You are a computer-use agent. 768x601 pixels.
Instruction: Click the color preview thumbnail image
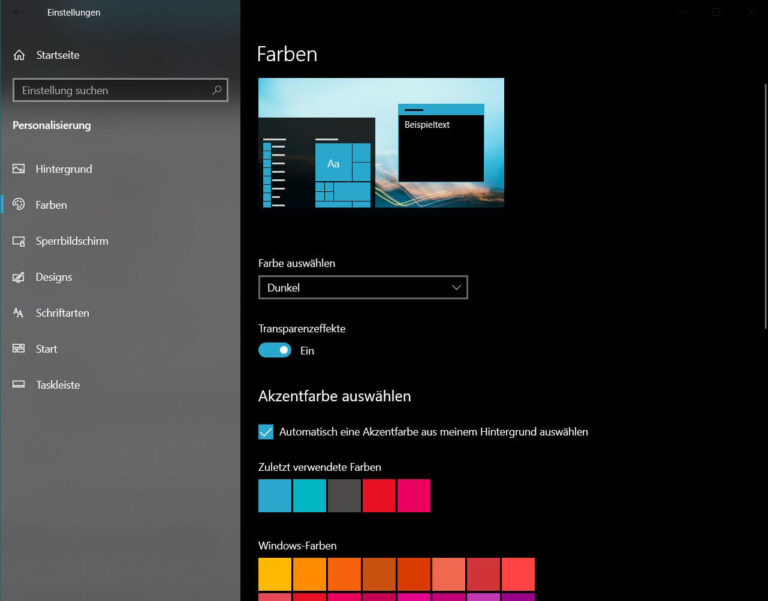click(381, 143)
